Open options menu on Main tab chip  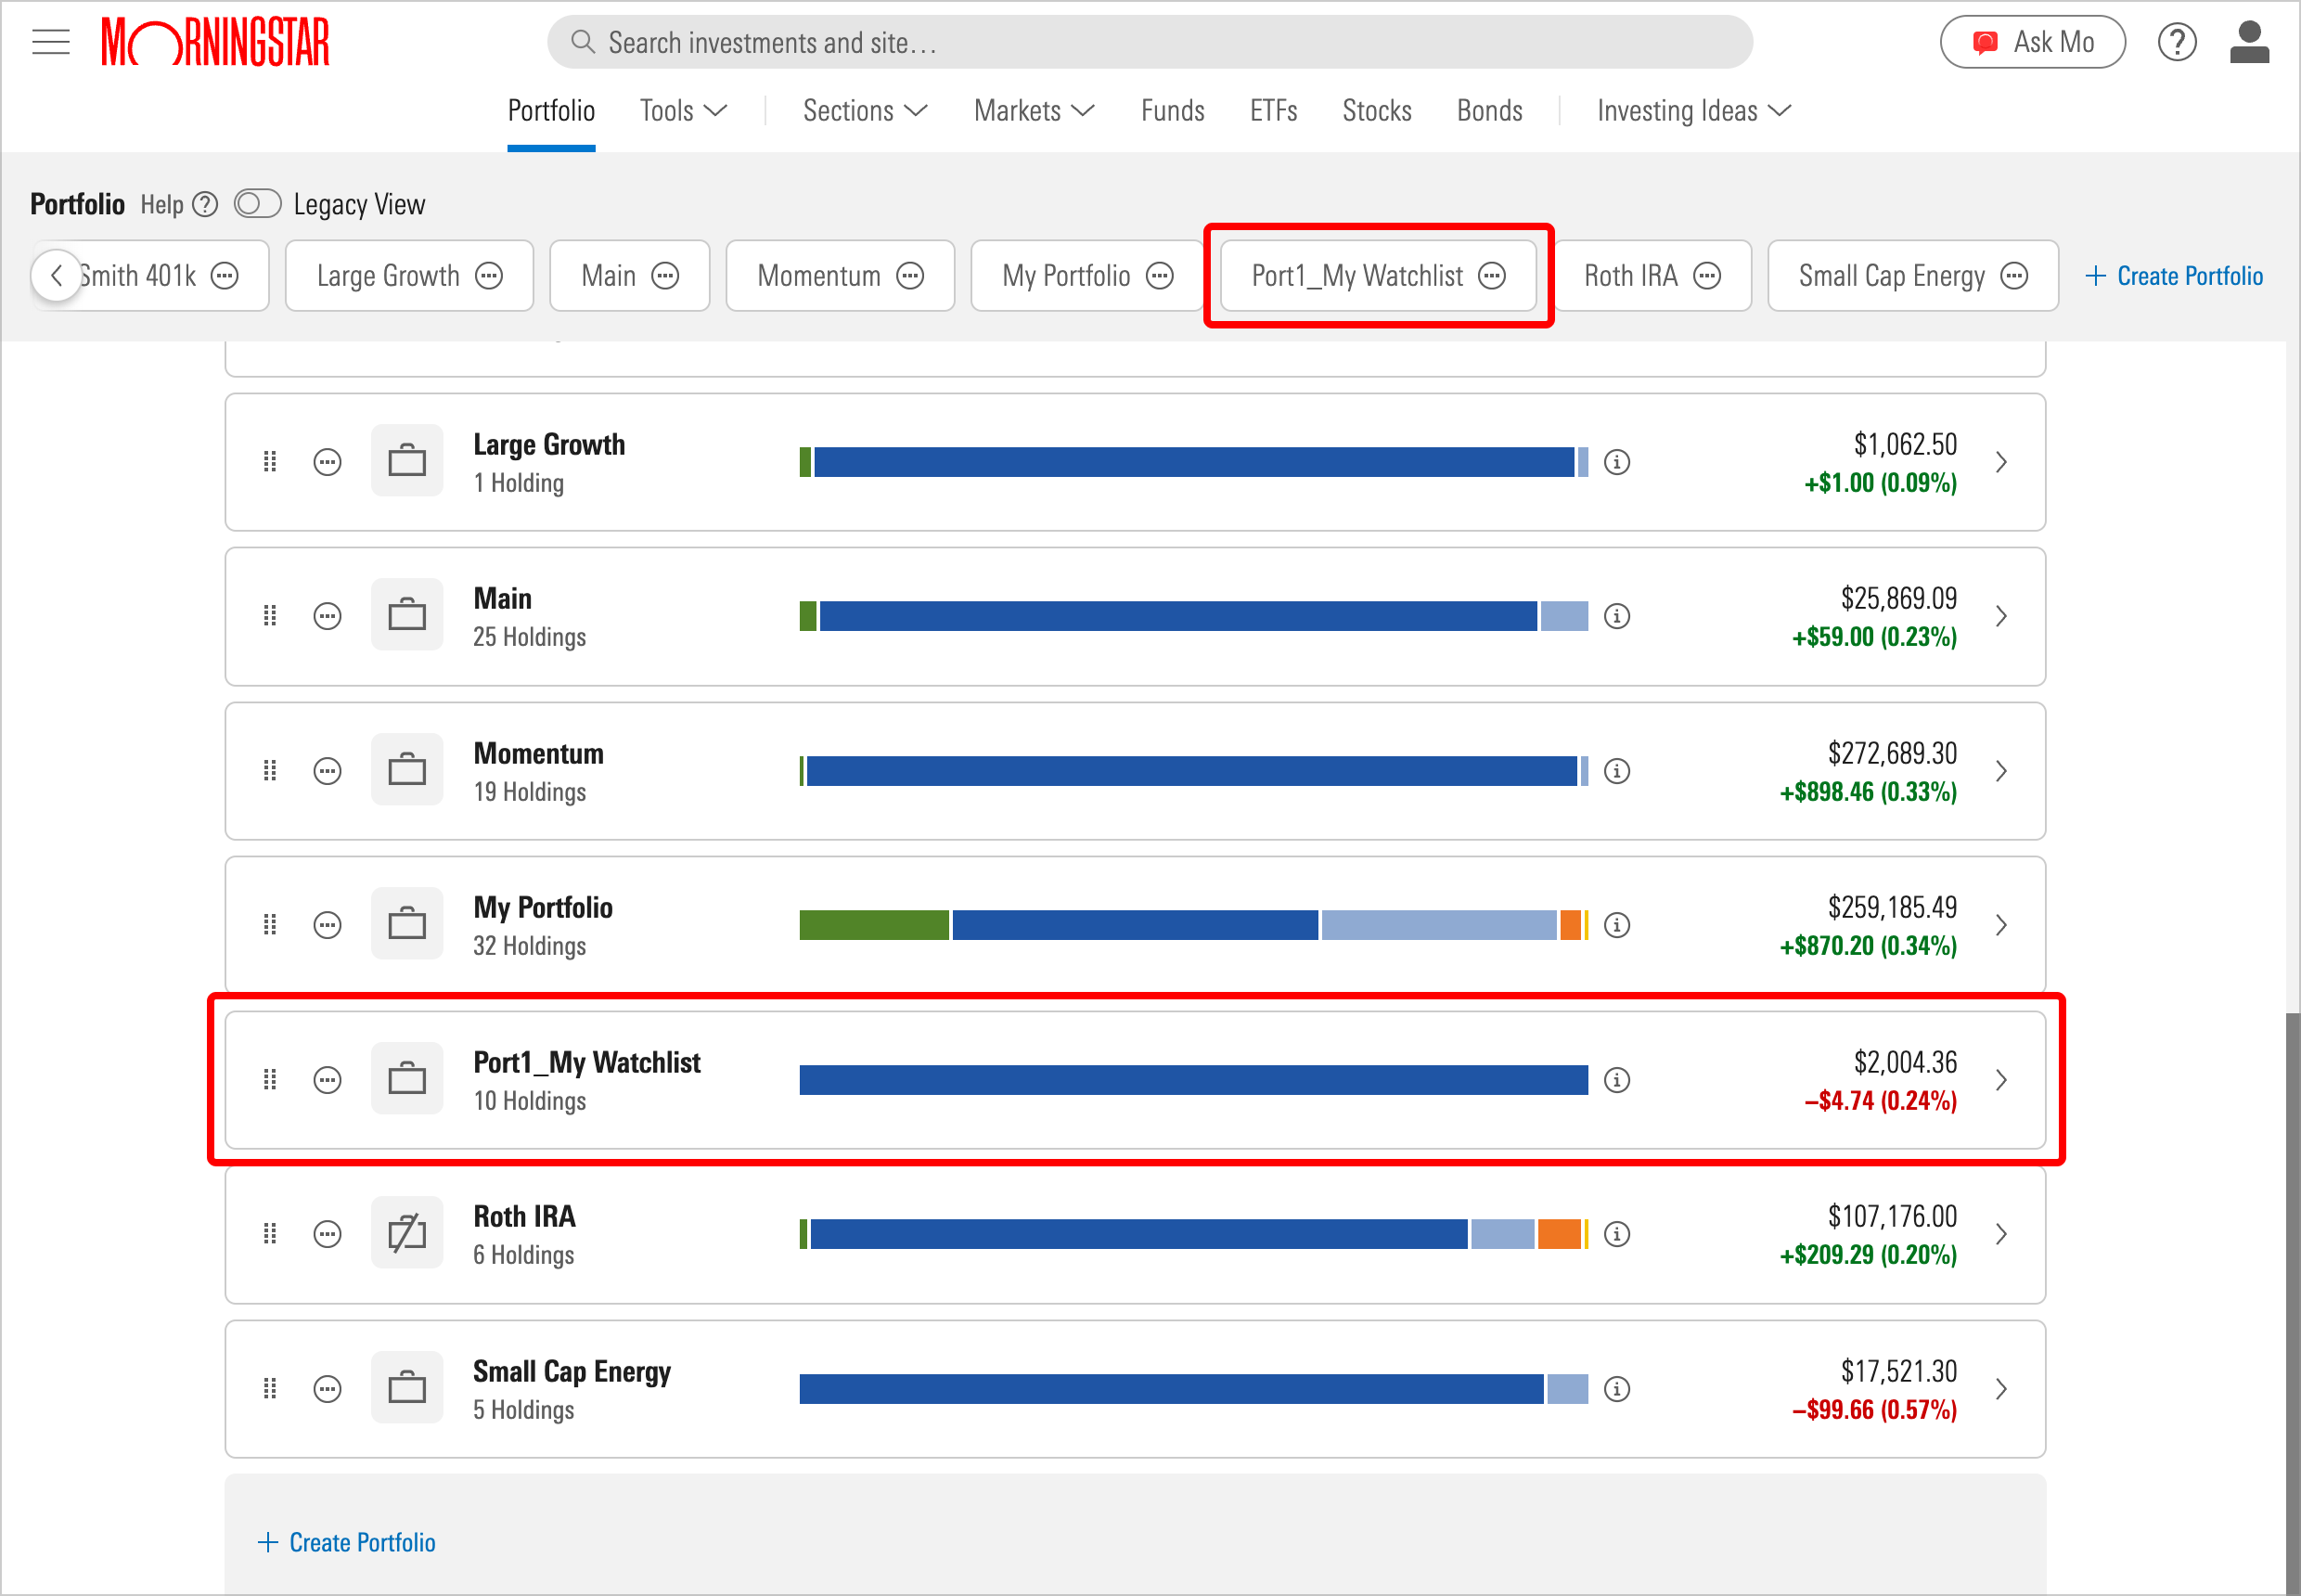pyautogui.click(x=665, y=276)
